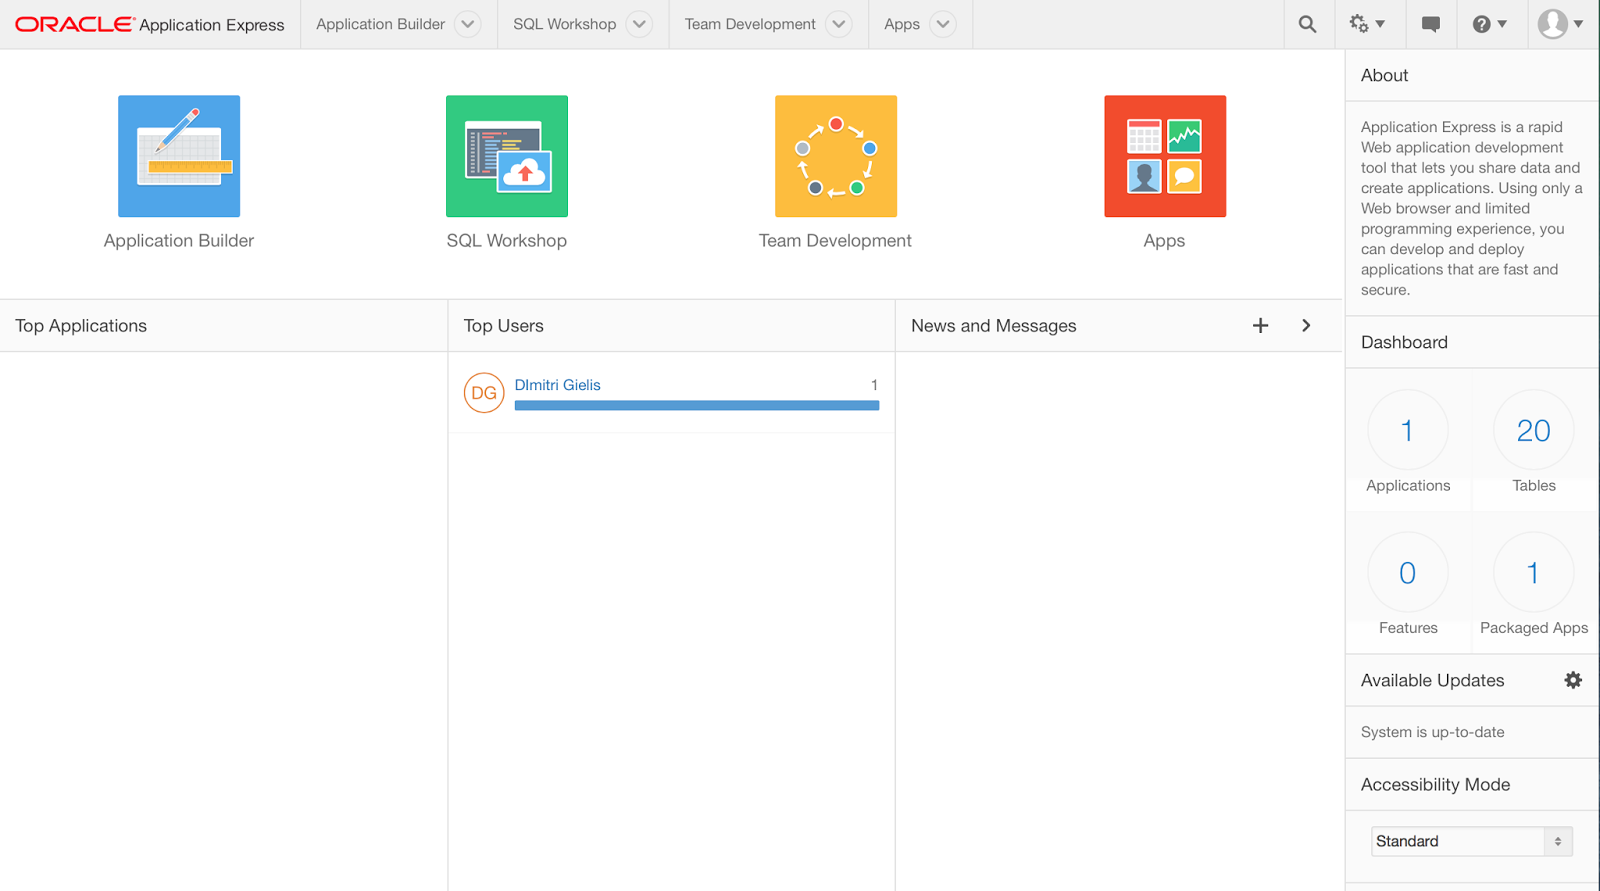Open the Application Builder tile icon
The width and height of the screenshot is (1600, 891).
pos(179,156)
